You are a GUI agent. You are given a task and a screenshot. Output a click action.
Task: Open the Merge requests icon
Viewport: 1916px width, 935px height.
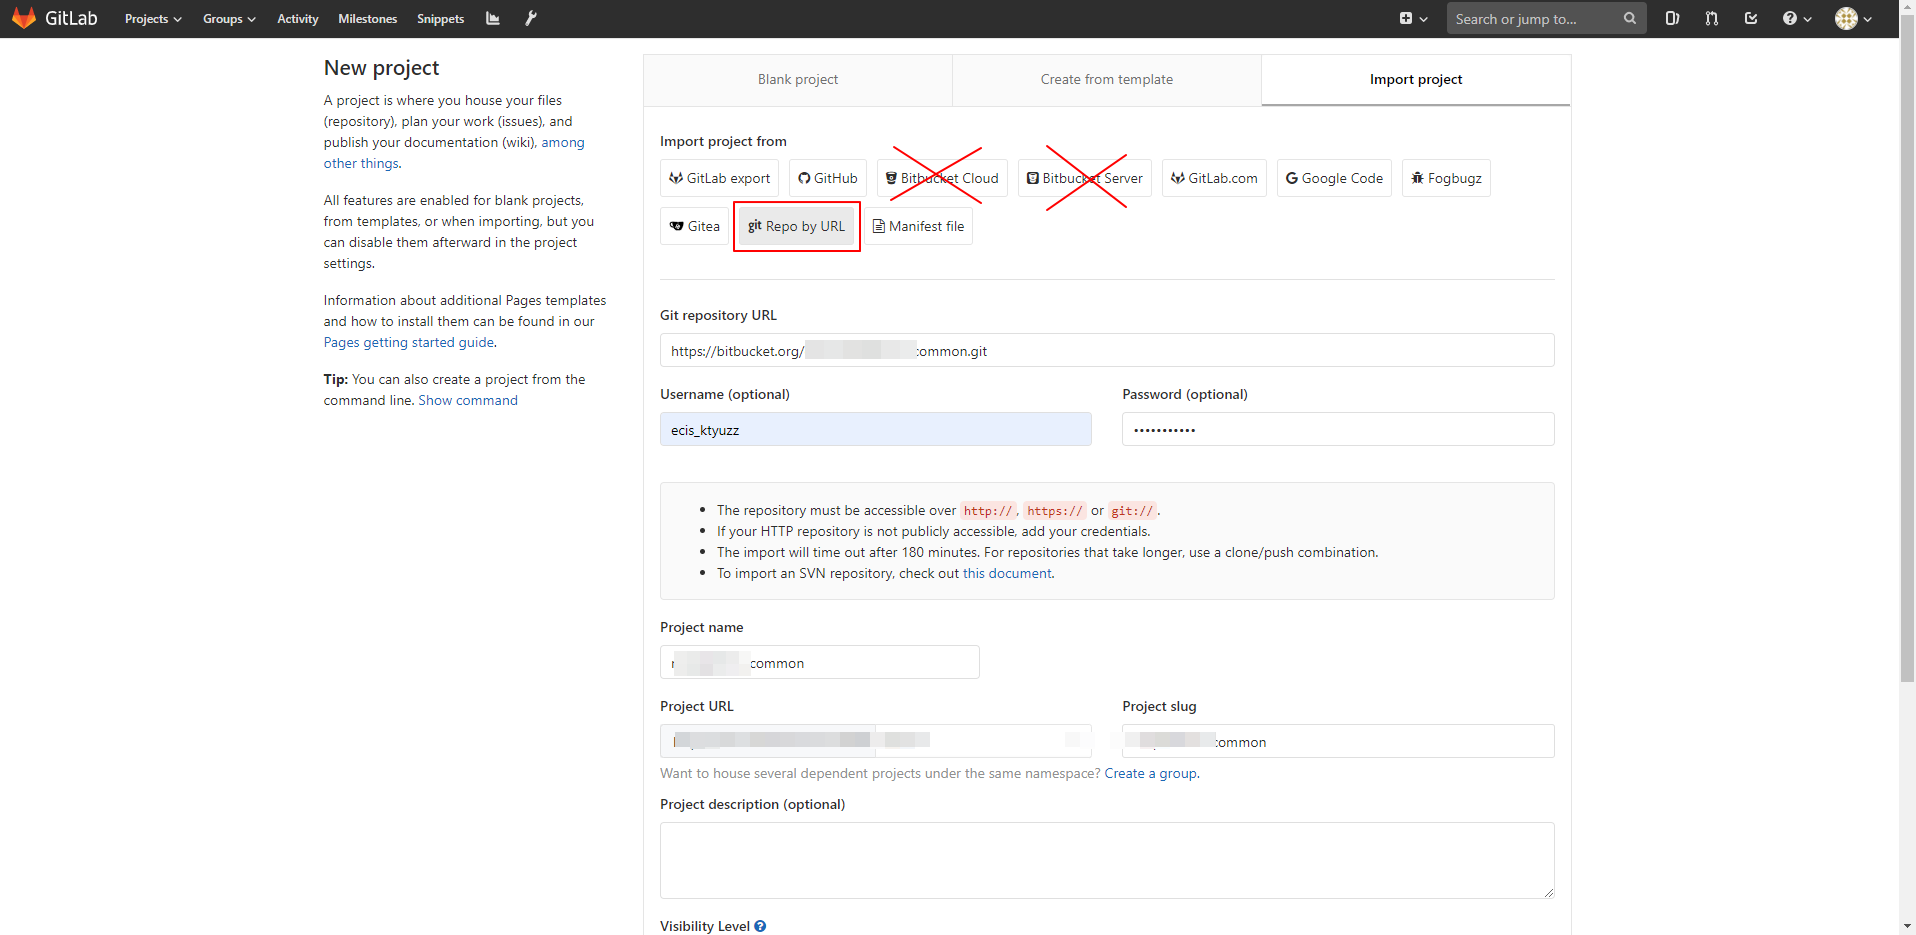pyautogui.click(x=1712, y=18)
